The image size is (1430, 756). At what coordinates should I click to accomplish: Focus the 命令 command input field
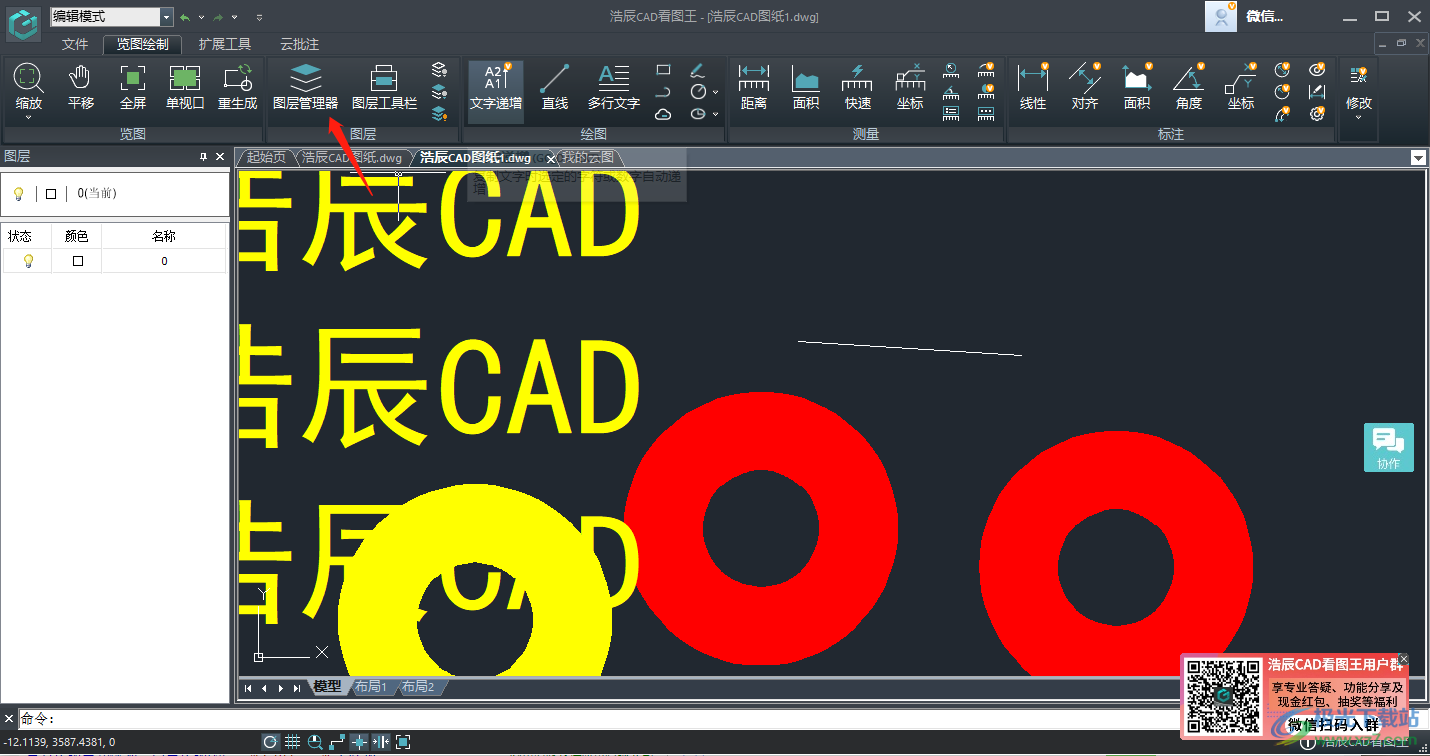[x=600, y=719]
